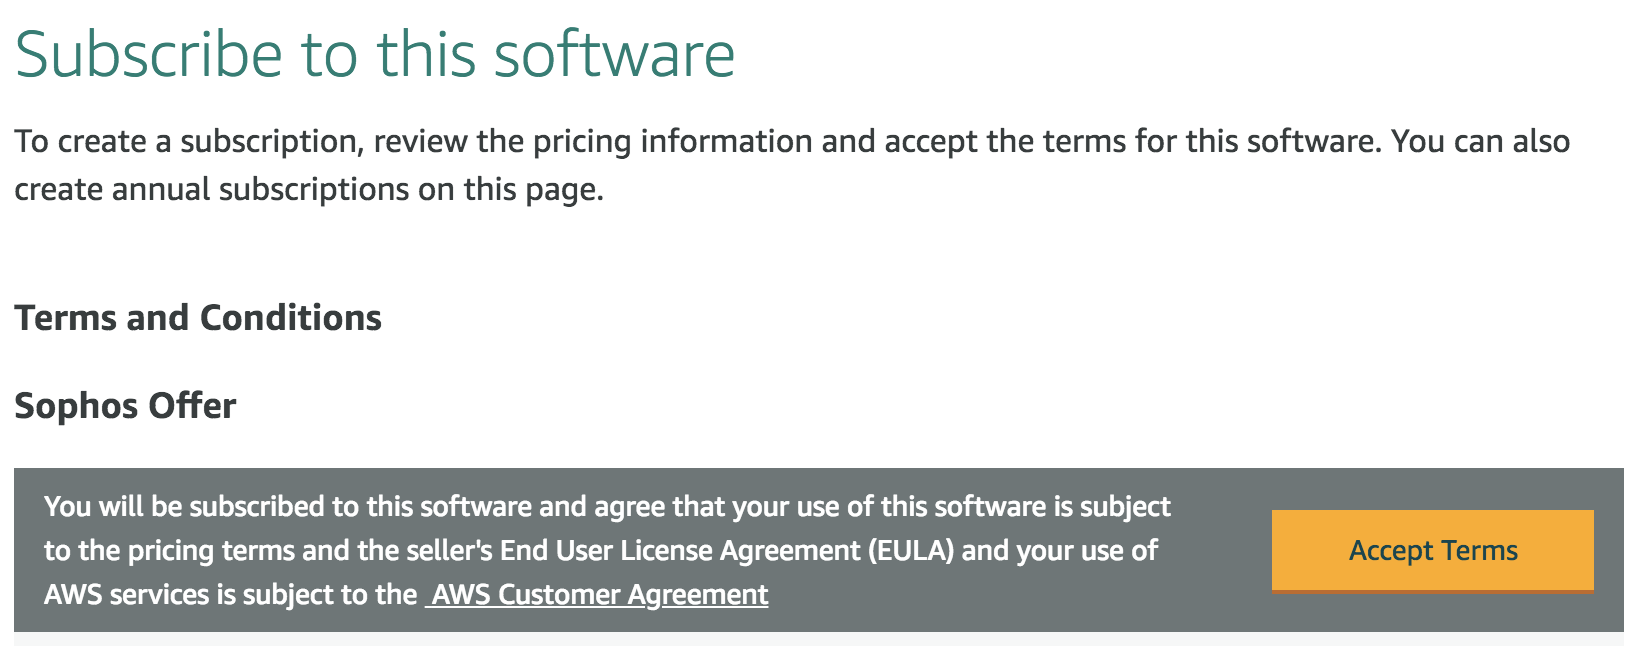This screenshot has height=646, width=1642.
Task: Click the Accept Terms button
Action: [x=1432, y=551]
